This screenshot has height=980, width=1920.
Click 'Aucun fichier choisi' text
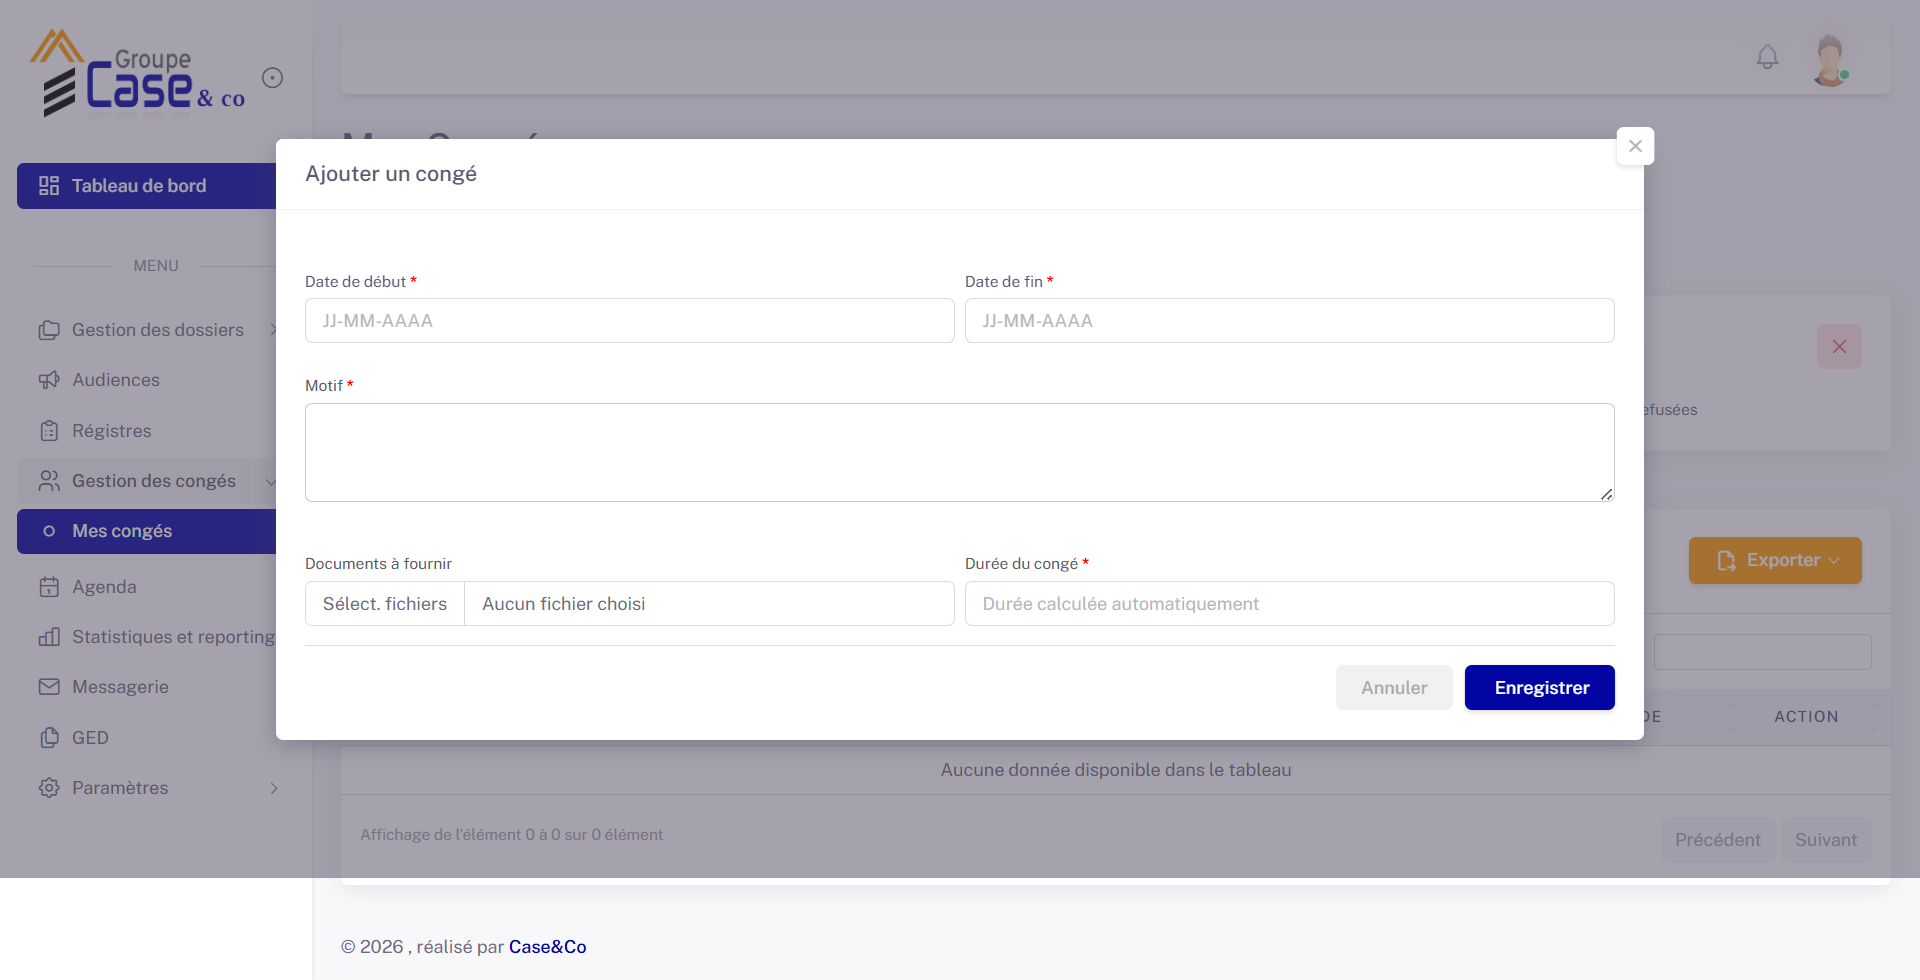564,604
